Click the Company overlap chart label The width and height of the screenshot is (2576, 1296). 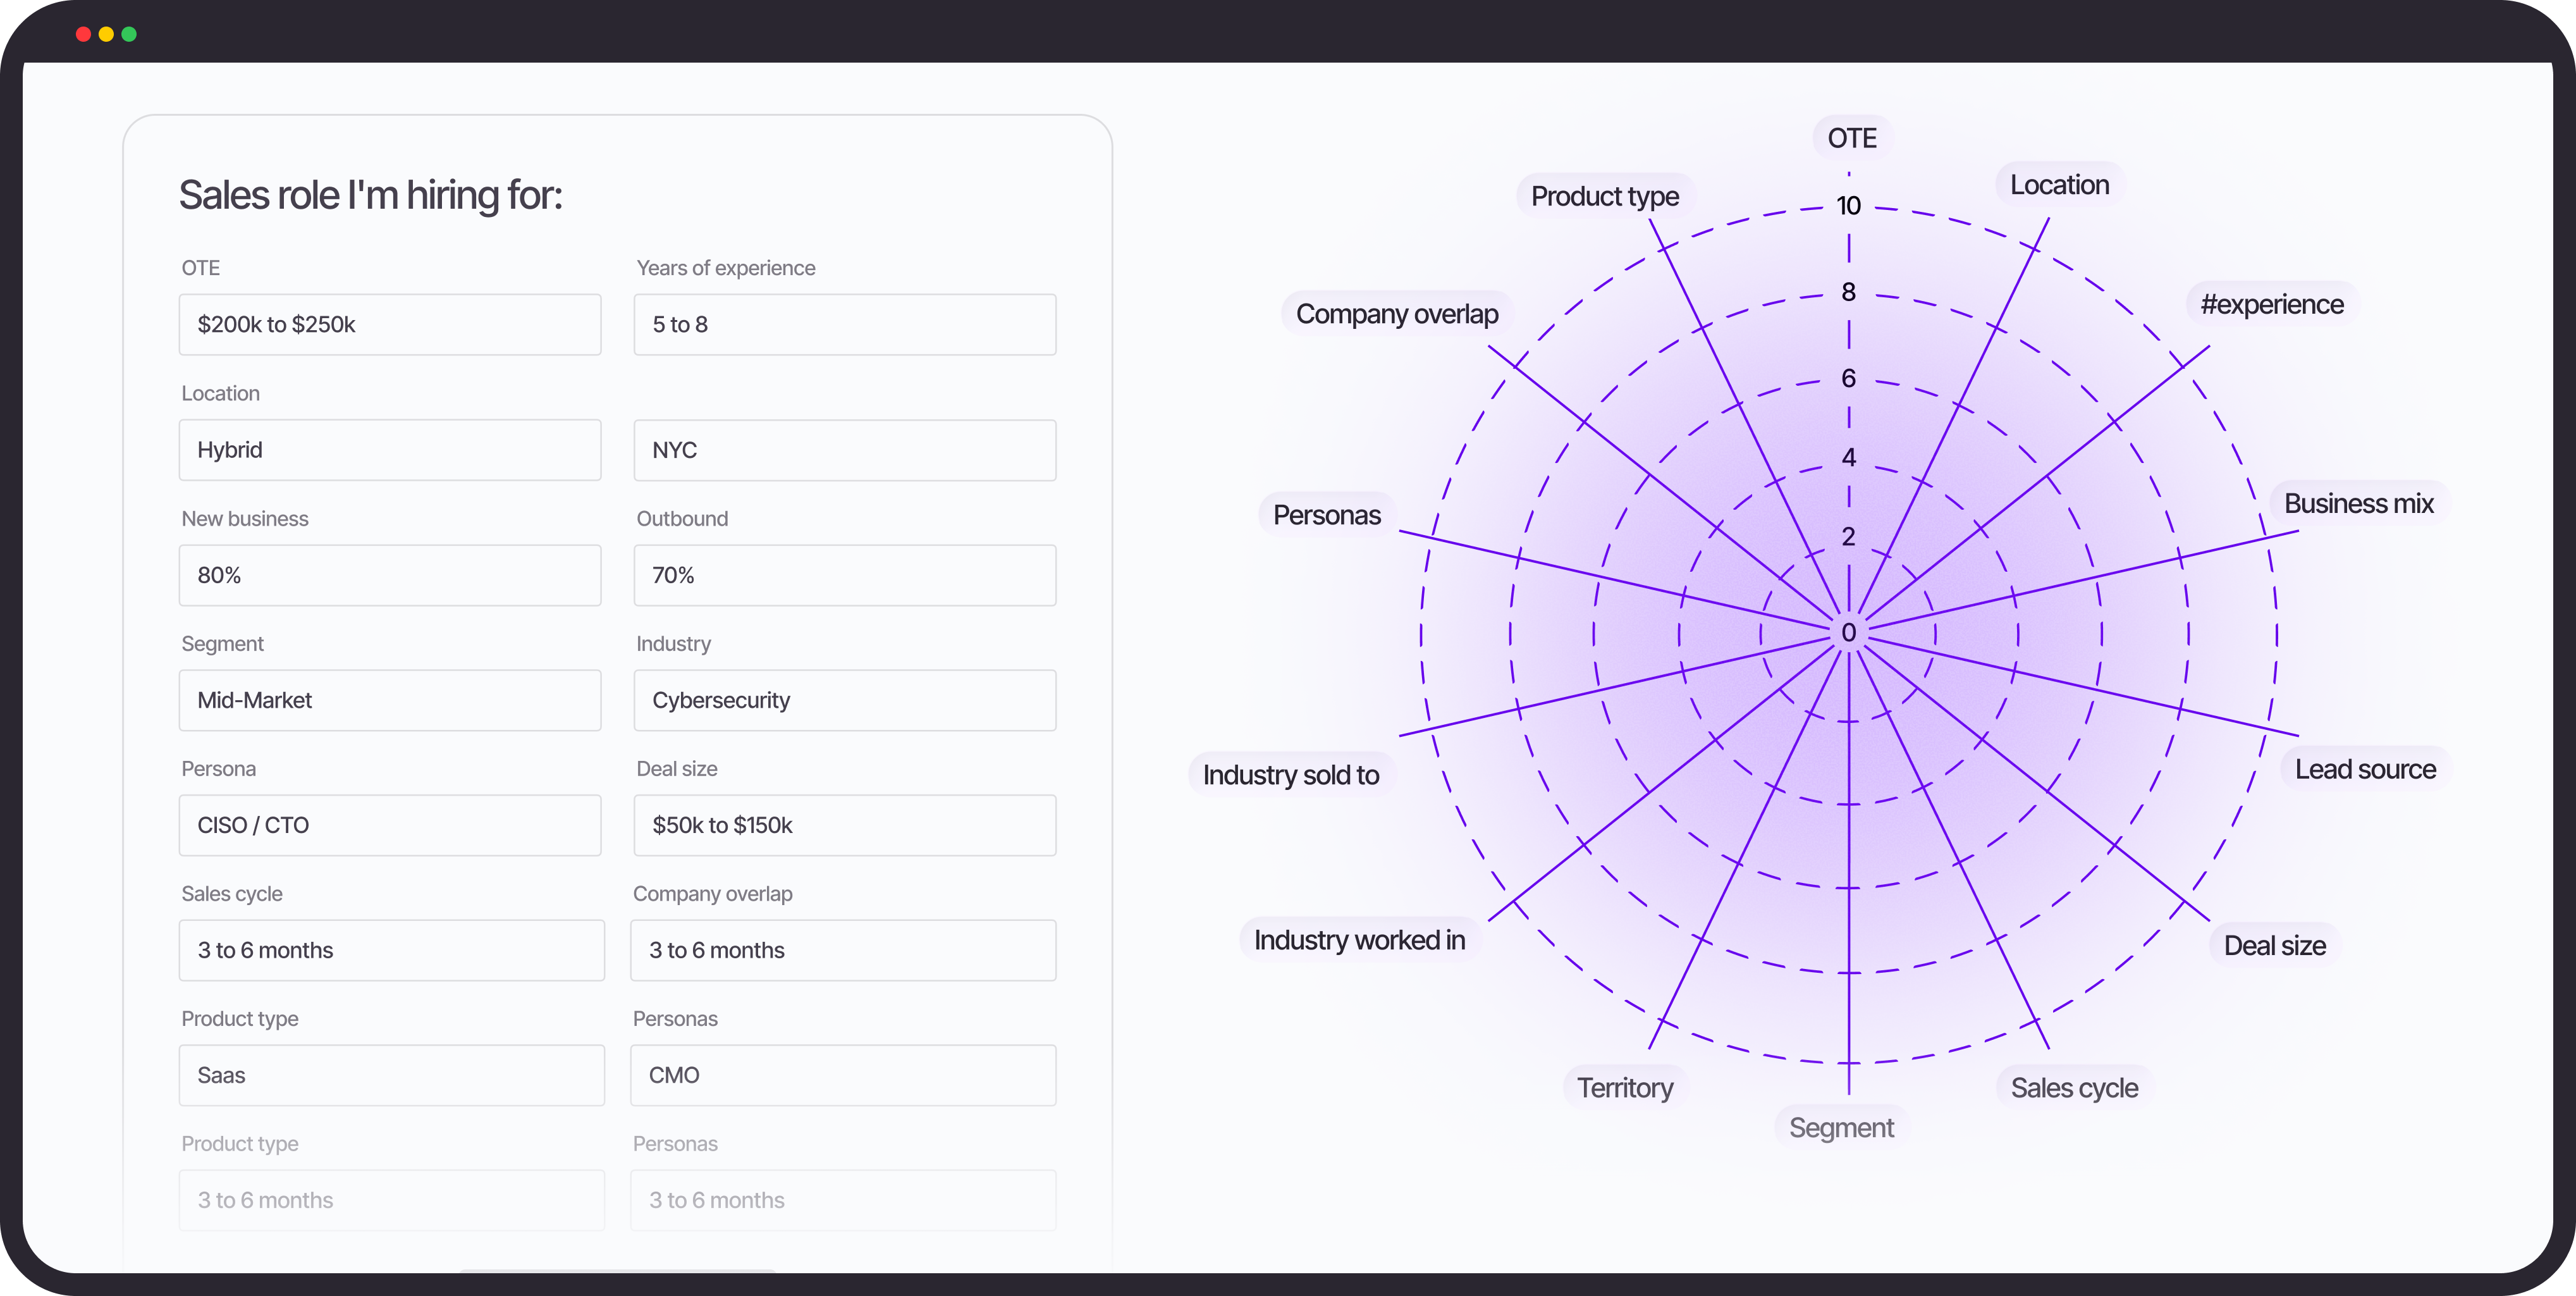click(x=1396, y=314)
